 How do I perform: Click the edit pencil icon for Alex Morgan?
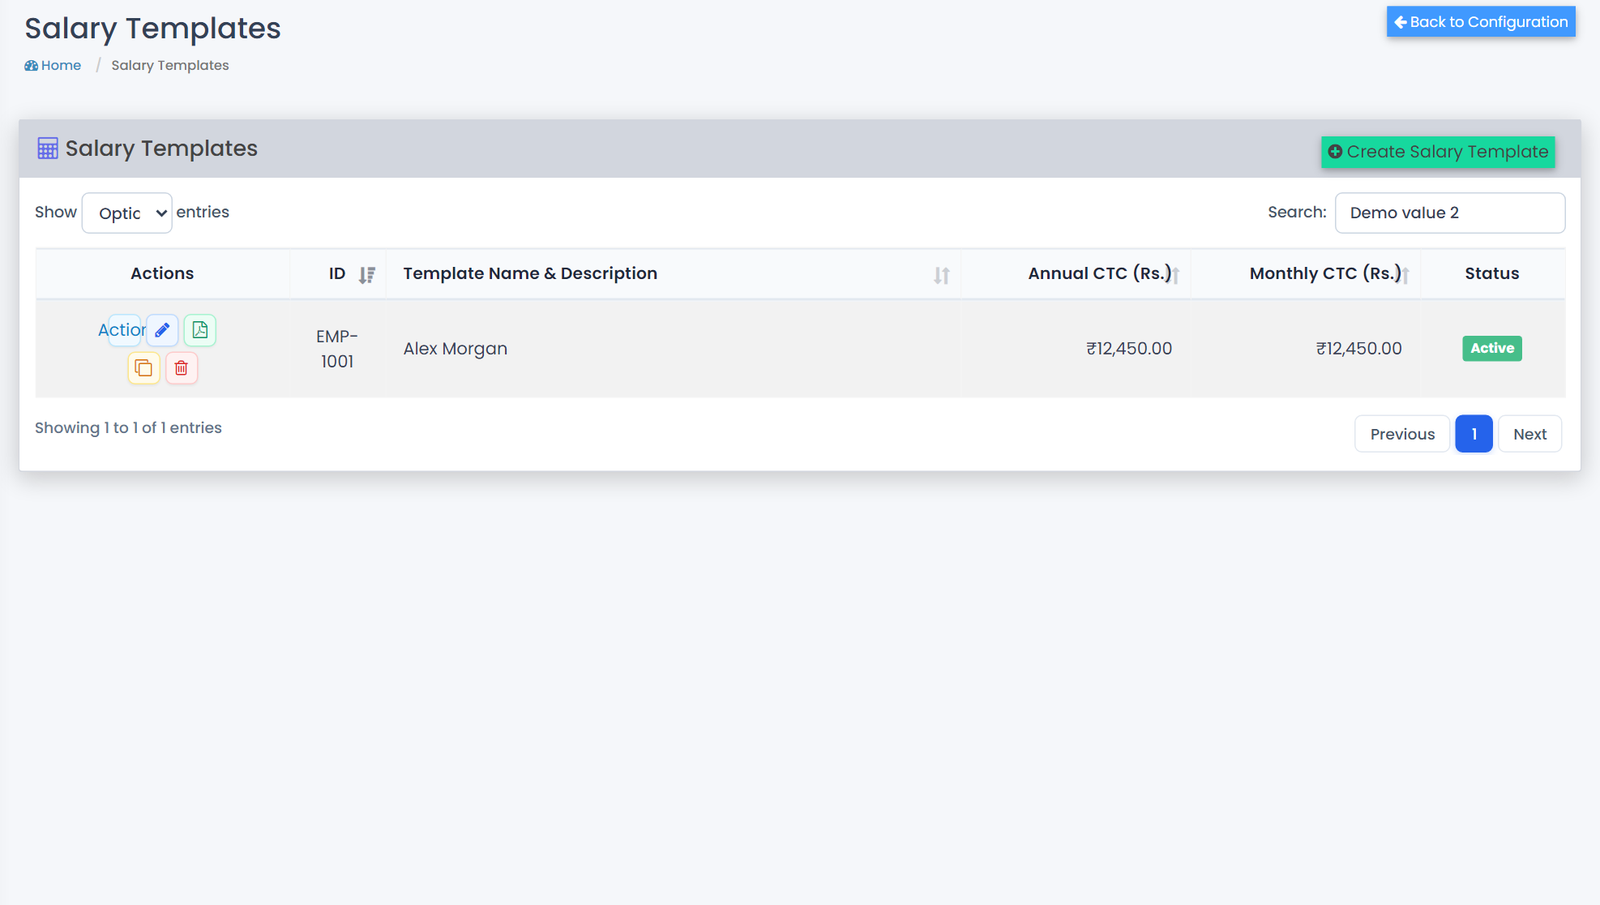click(162, 330)
